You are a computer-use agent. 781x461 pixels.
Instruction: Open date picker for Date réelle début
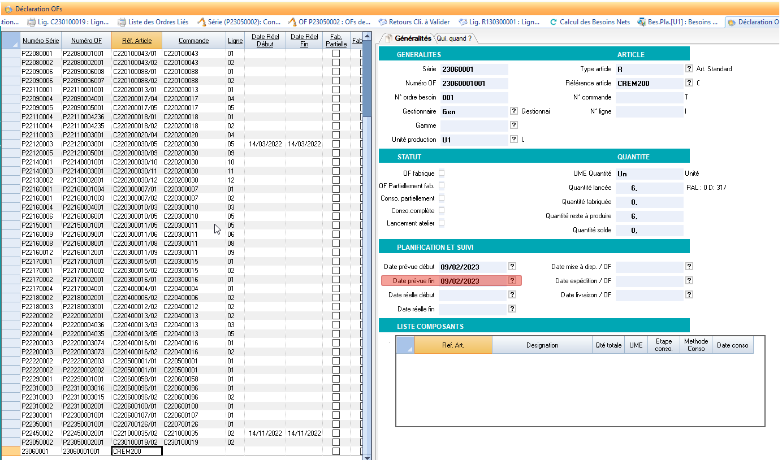512,296
